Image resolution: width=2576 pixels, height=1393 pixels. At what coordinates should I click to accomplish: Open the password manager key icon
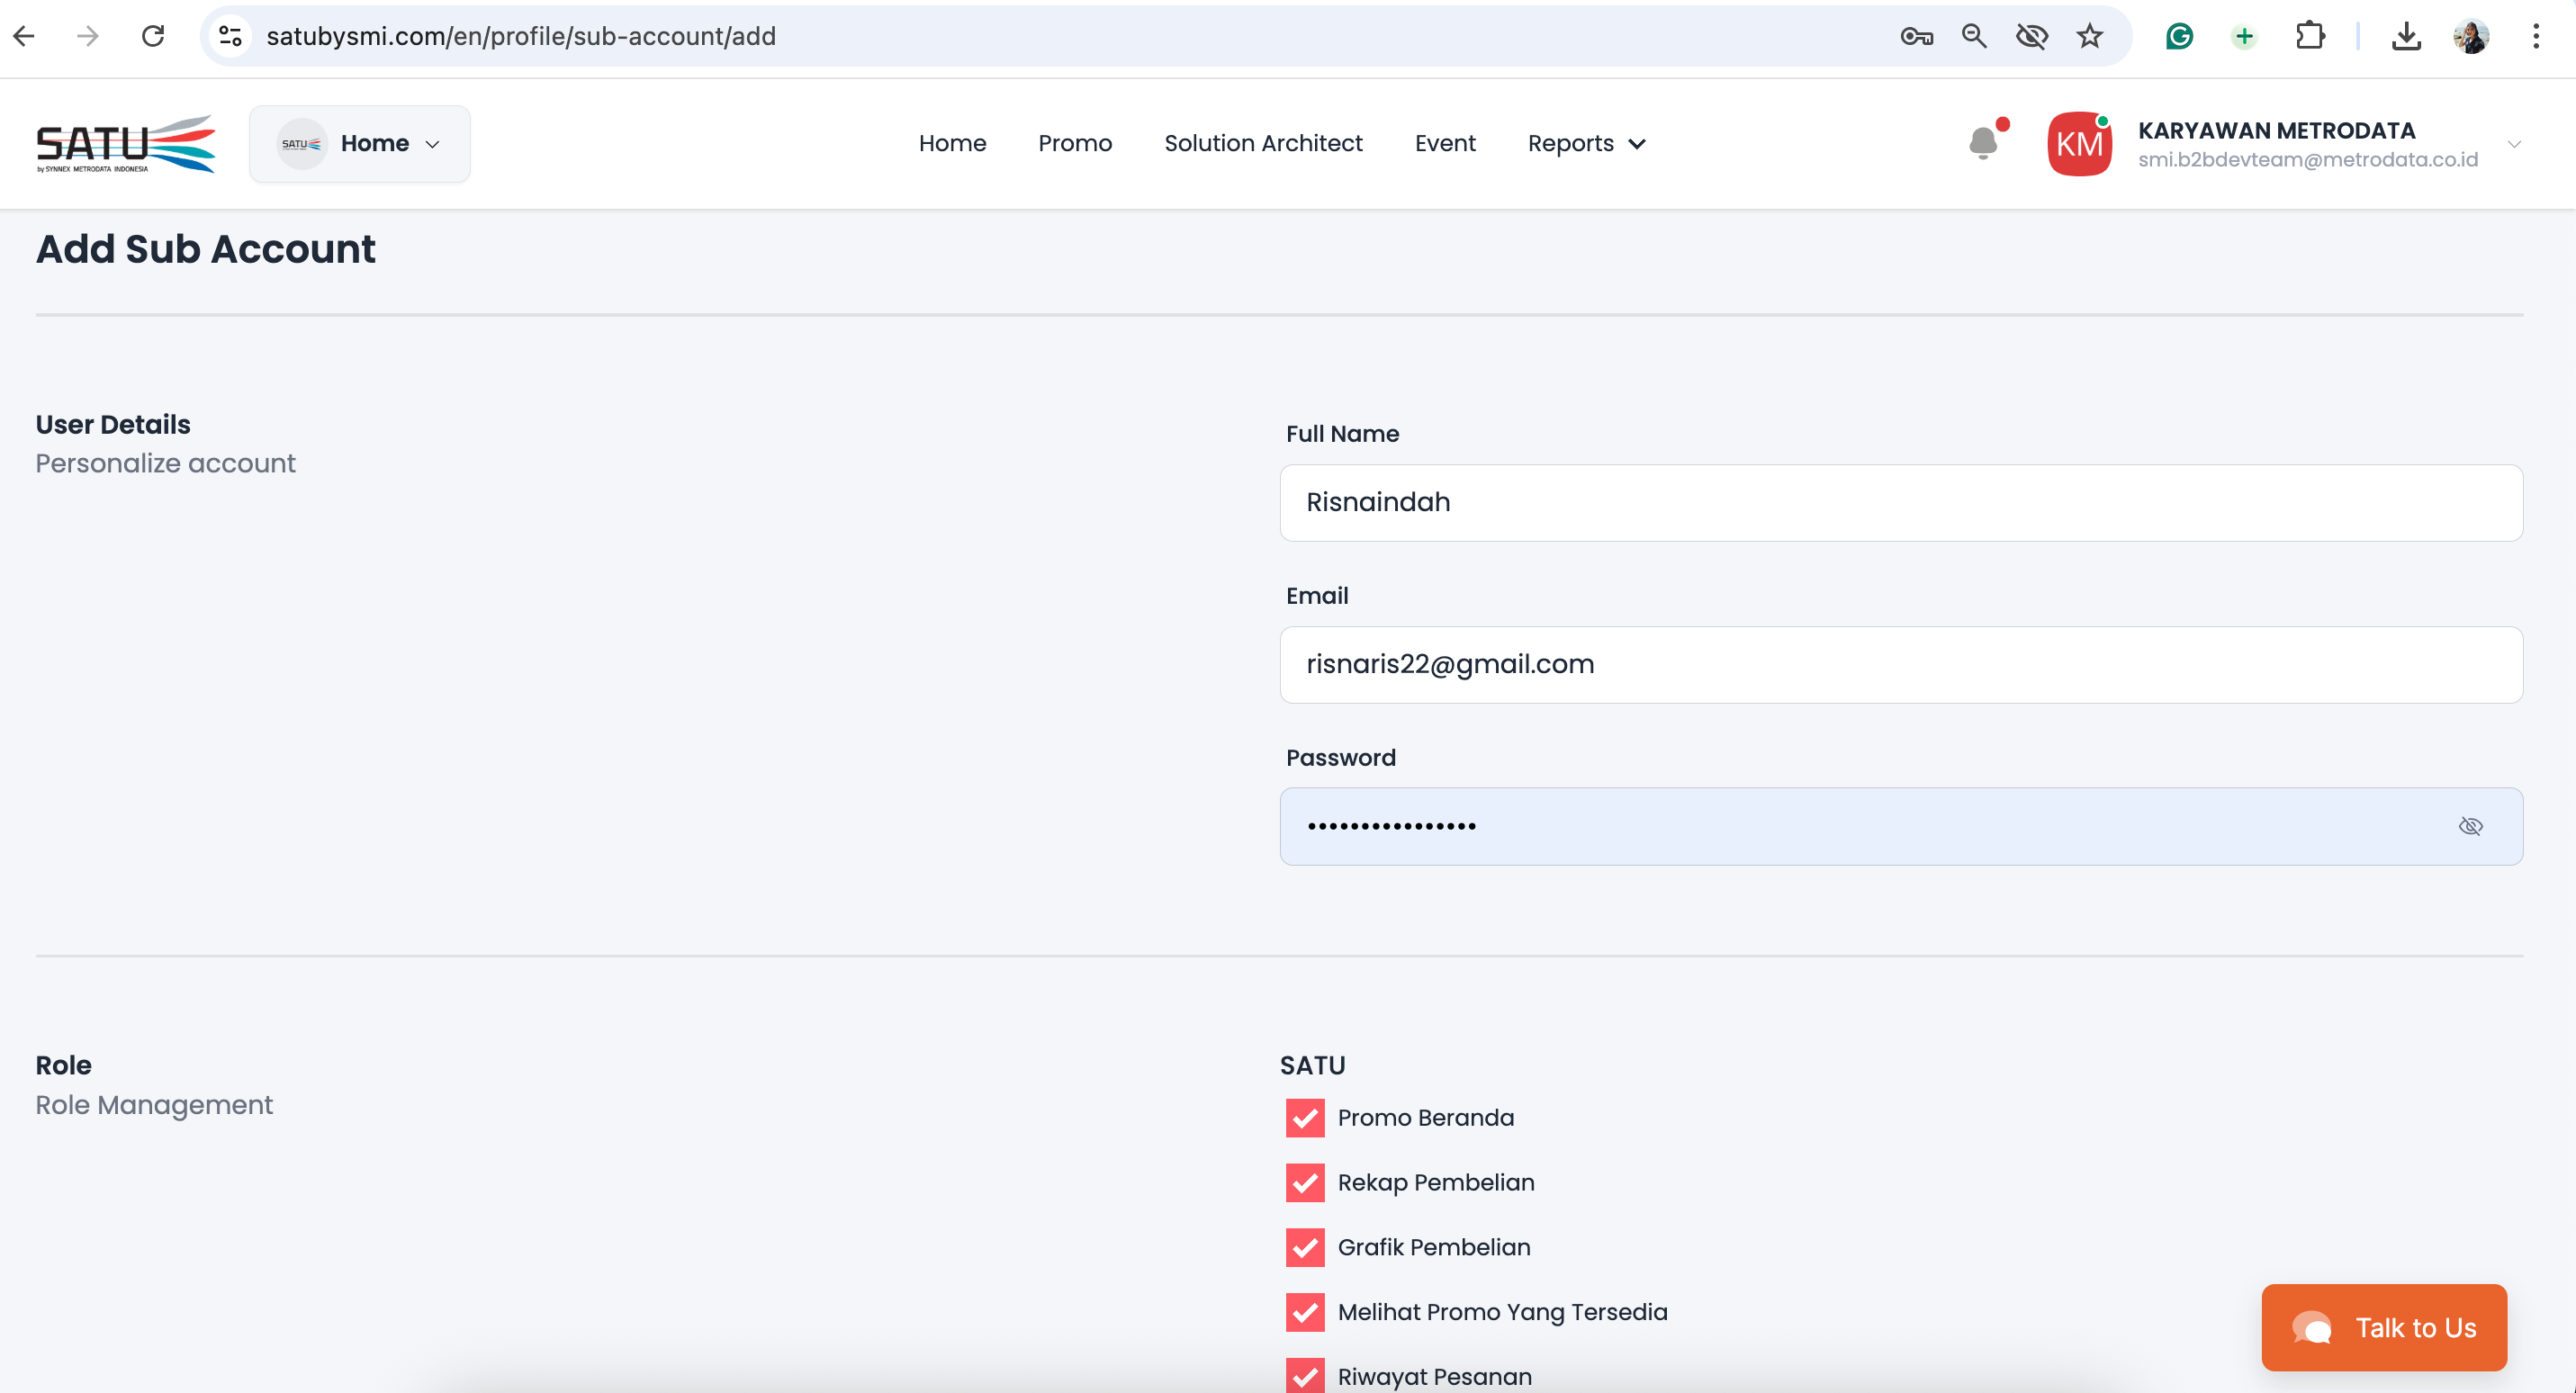(x=1916, y=37)
